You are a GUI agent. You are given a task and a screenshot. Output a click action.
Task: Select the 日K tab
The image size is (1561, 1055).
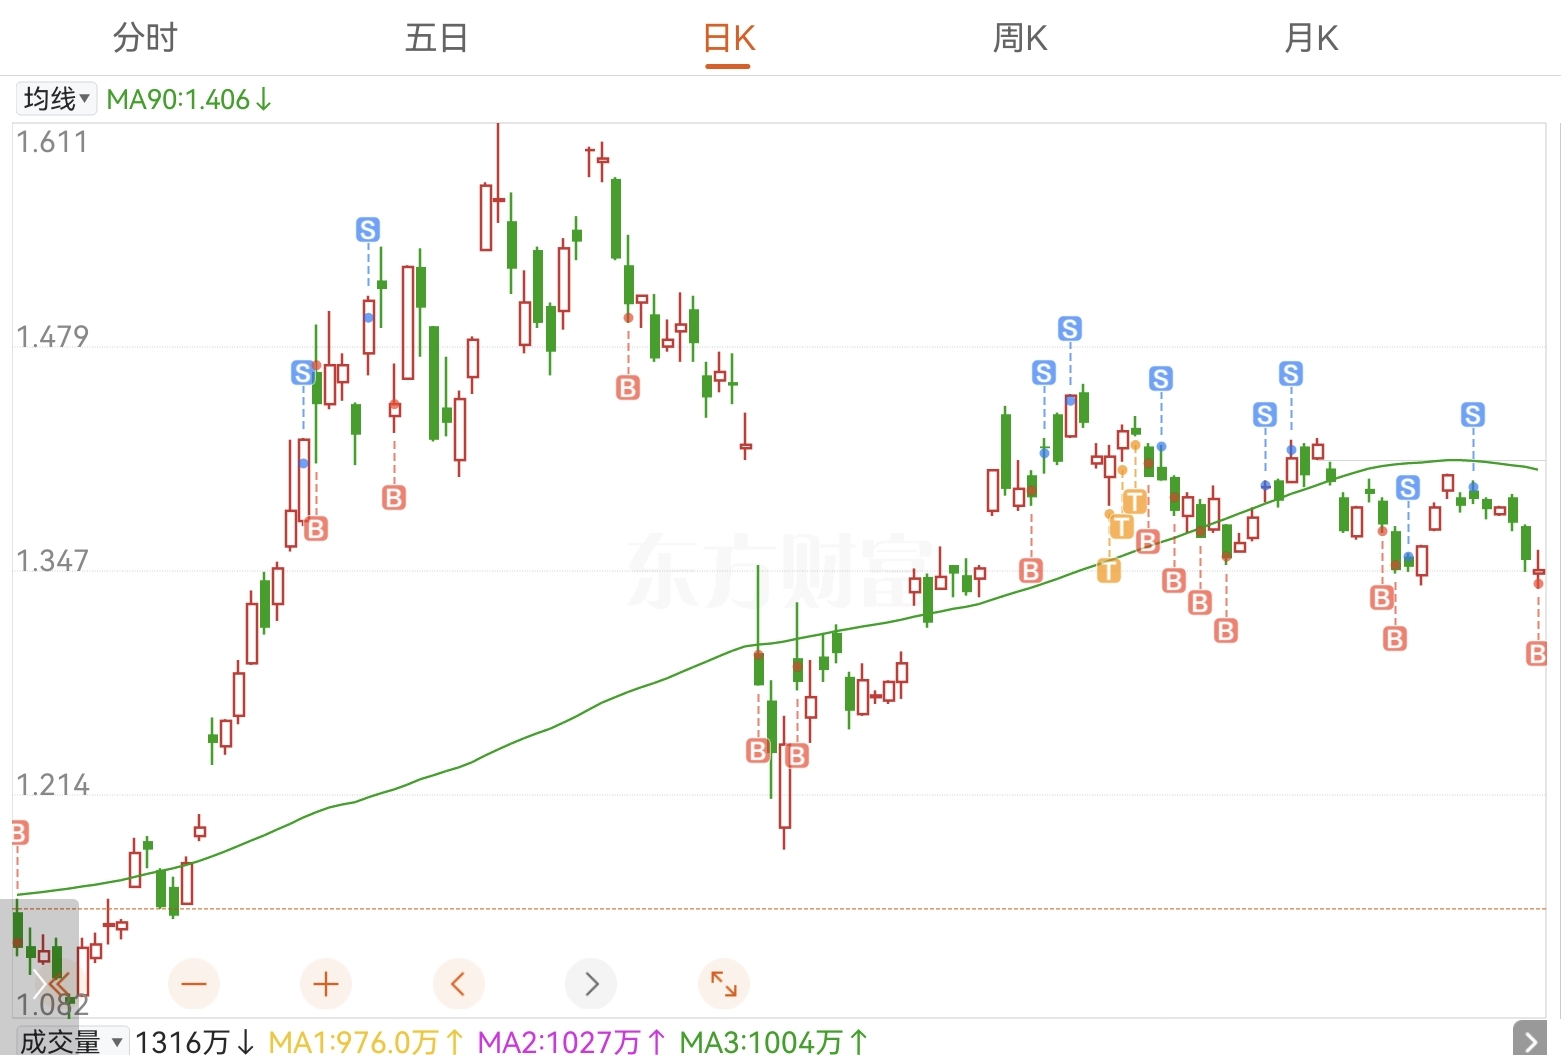[x=728, y=38]
